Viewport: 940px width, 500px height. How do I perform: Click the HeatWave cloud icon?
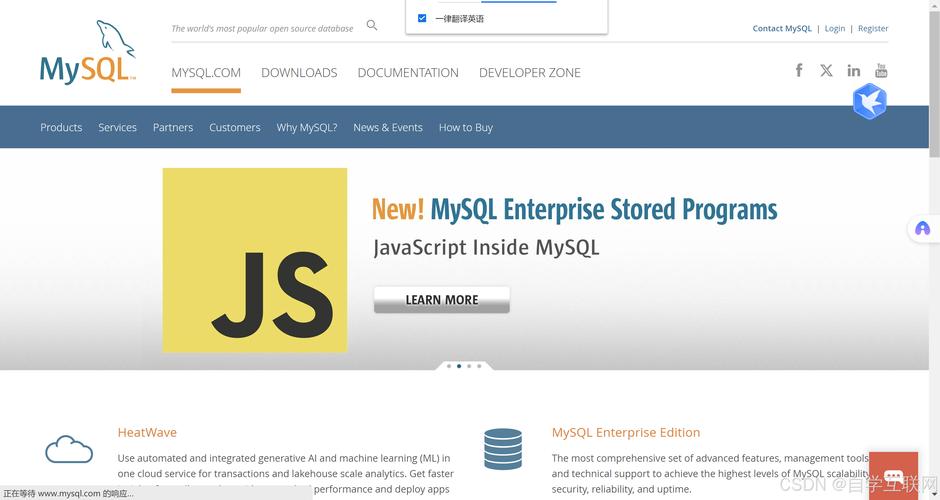(x=69, y=449)
